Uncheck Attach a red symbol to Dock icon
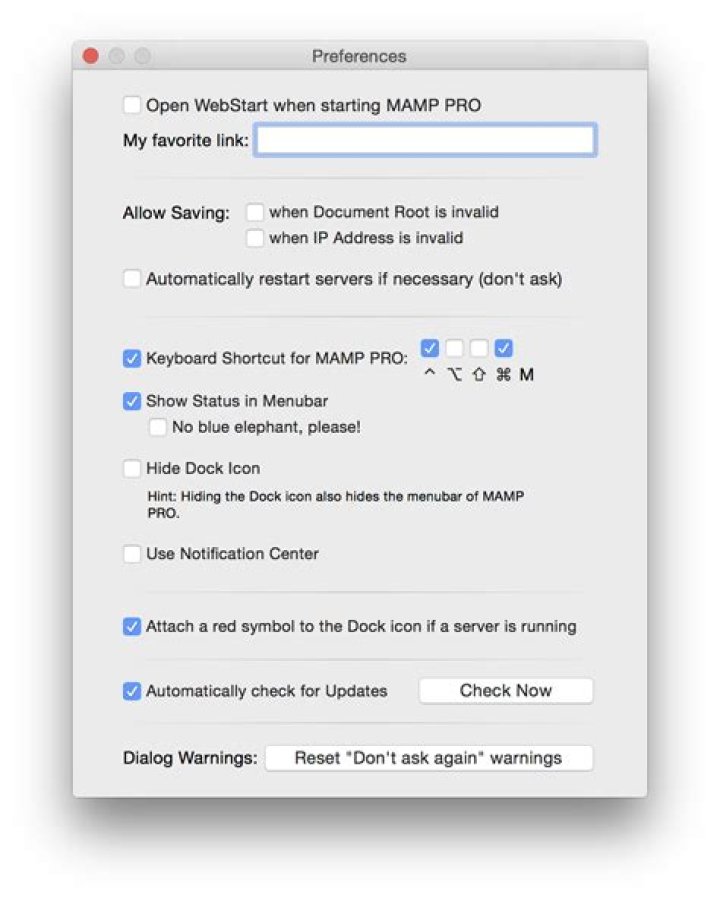Image resolution: width=720 pixels, height=901 pixels. pyautogui.click(x=132, y=626)
